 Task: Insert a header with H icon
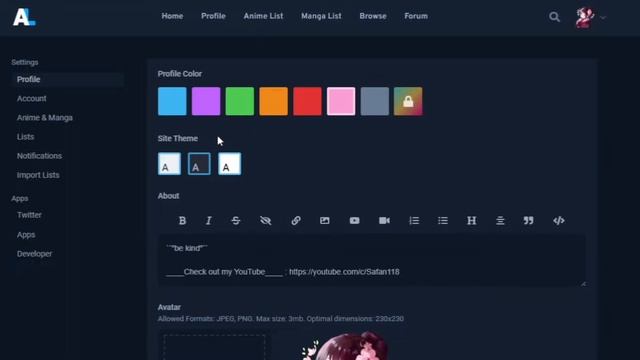point(471,221)
